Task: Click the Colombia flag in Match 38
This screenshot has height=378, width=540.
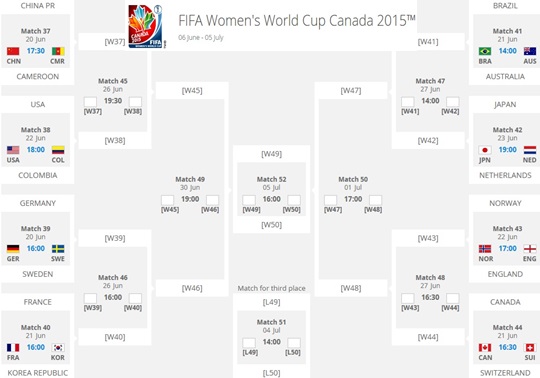Action: point(58,150)
